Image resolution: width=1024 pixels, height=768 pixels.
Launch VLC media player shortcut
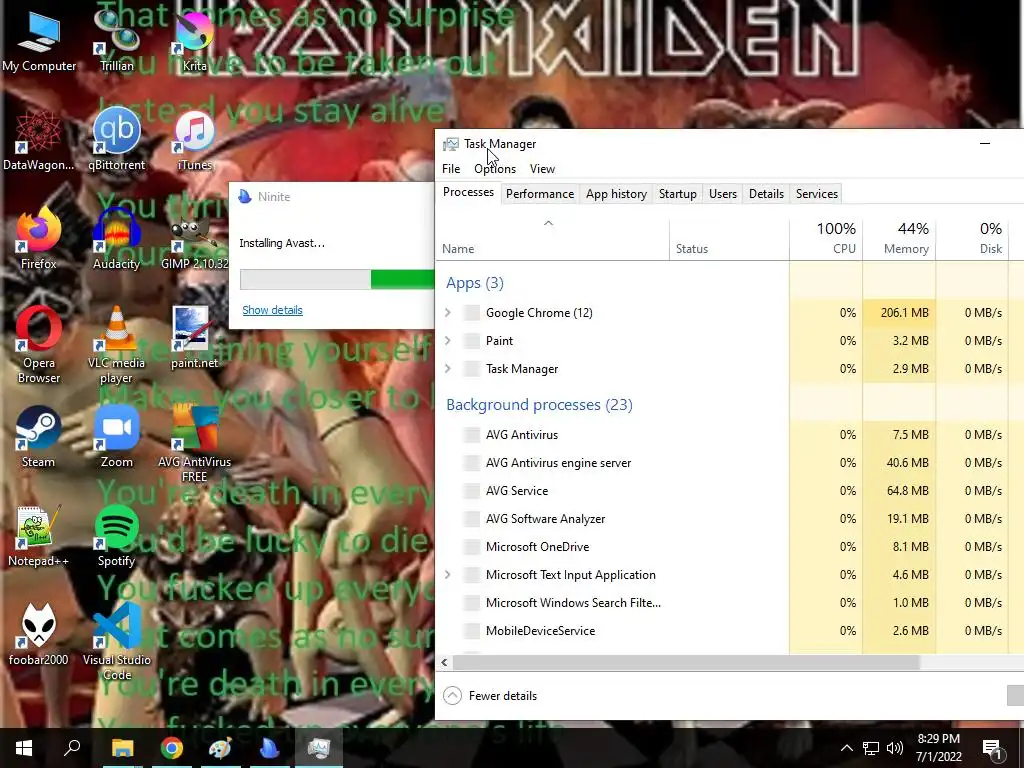tap(116, 345)
